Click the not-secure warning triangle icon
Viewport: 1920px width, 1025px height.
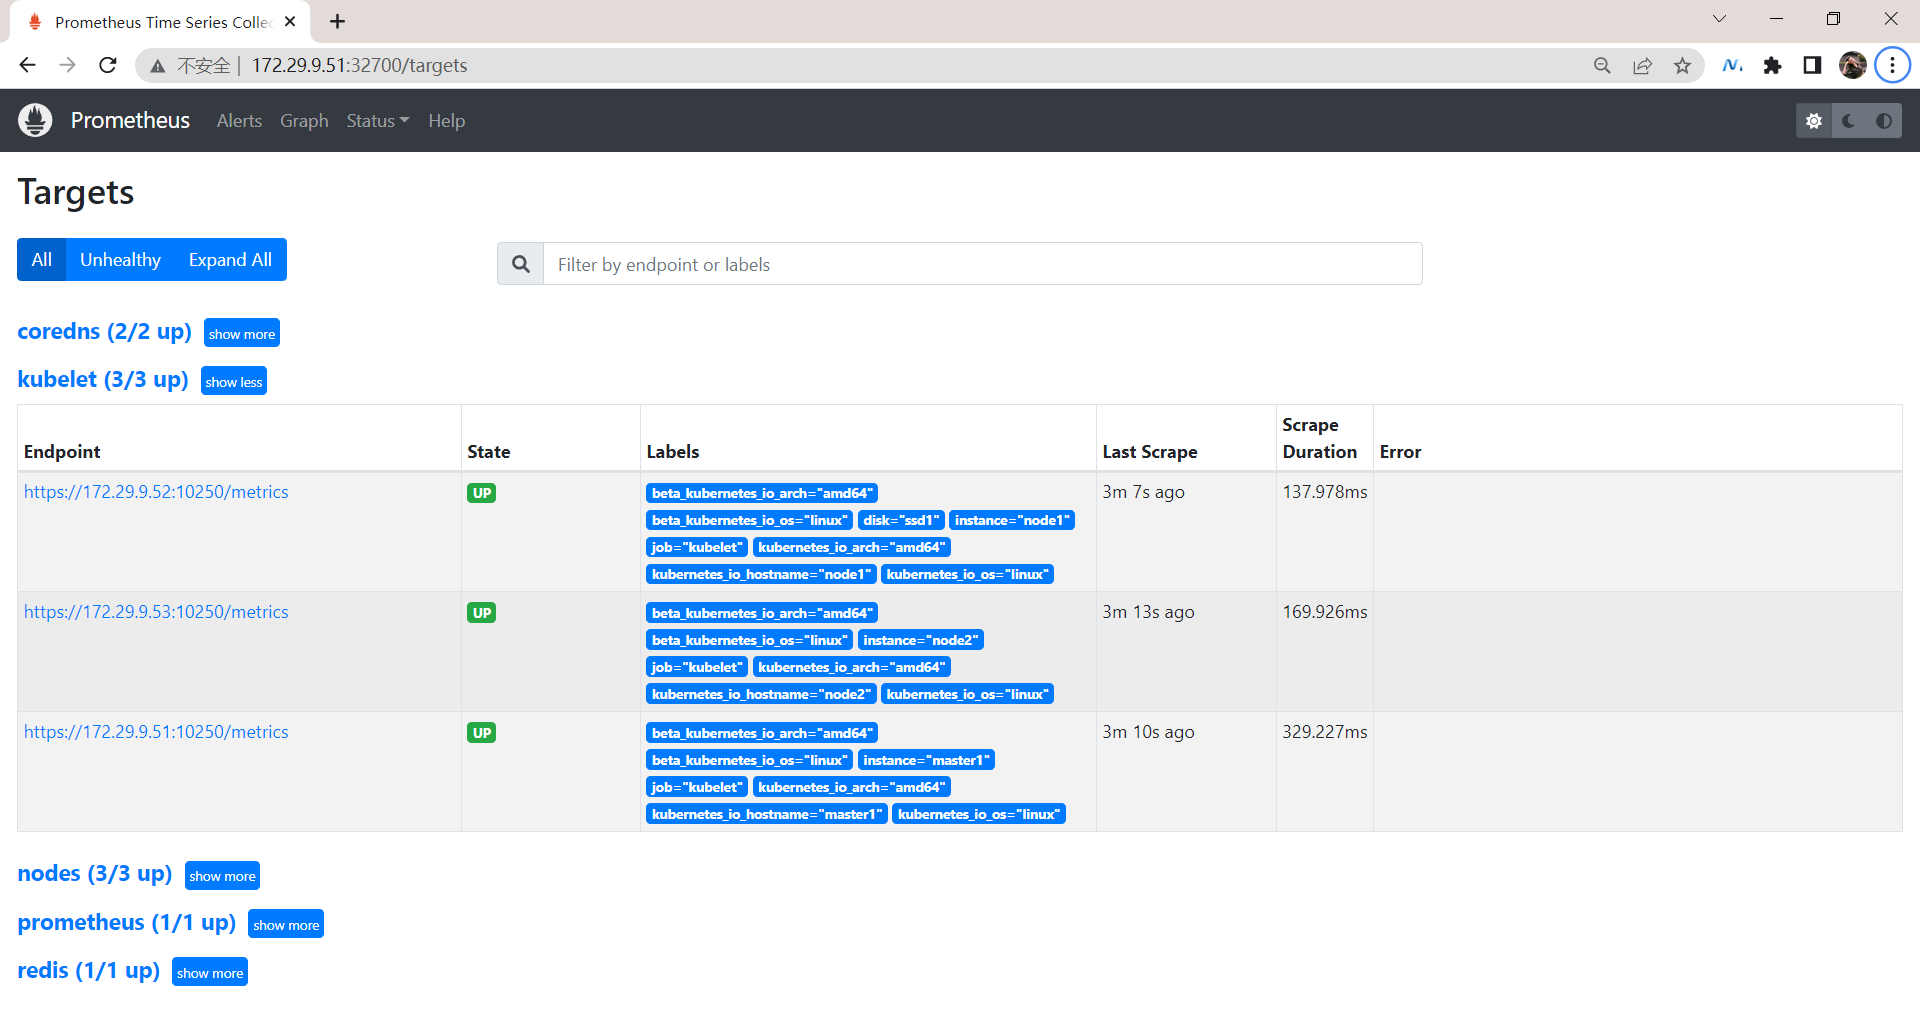pos(158,66)
